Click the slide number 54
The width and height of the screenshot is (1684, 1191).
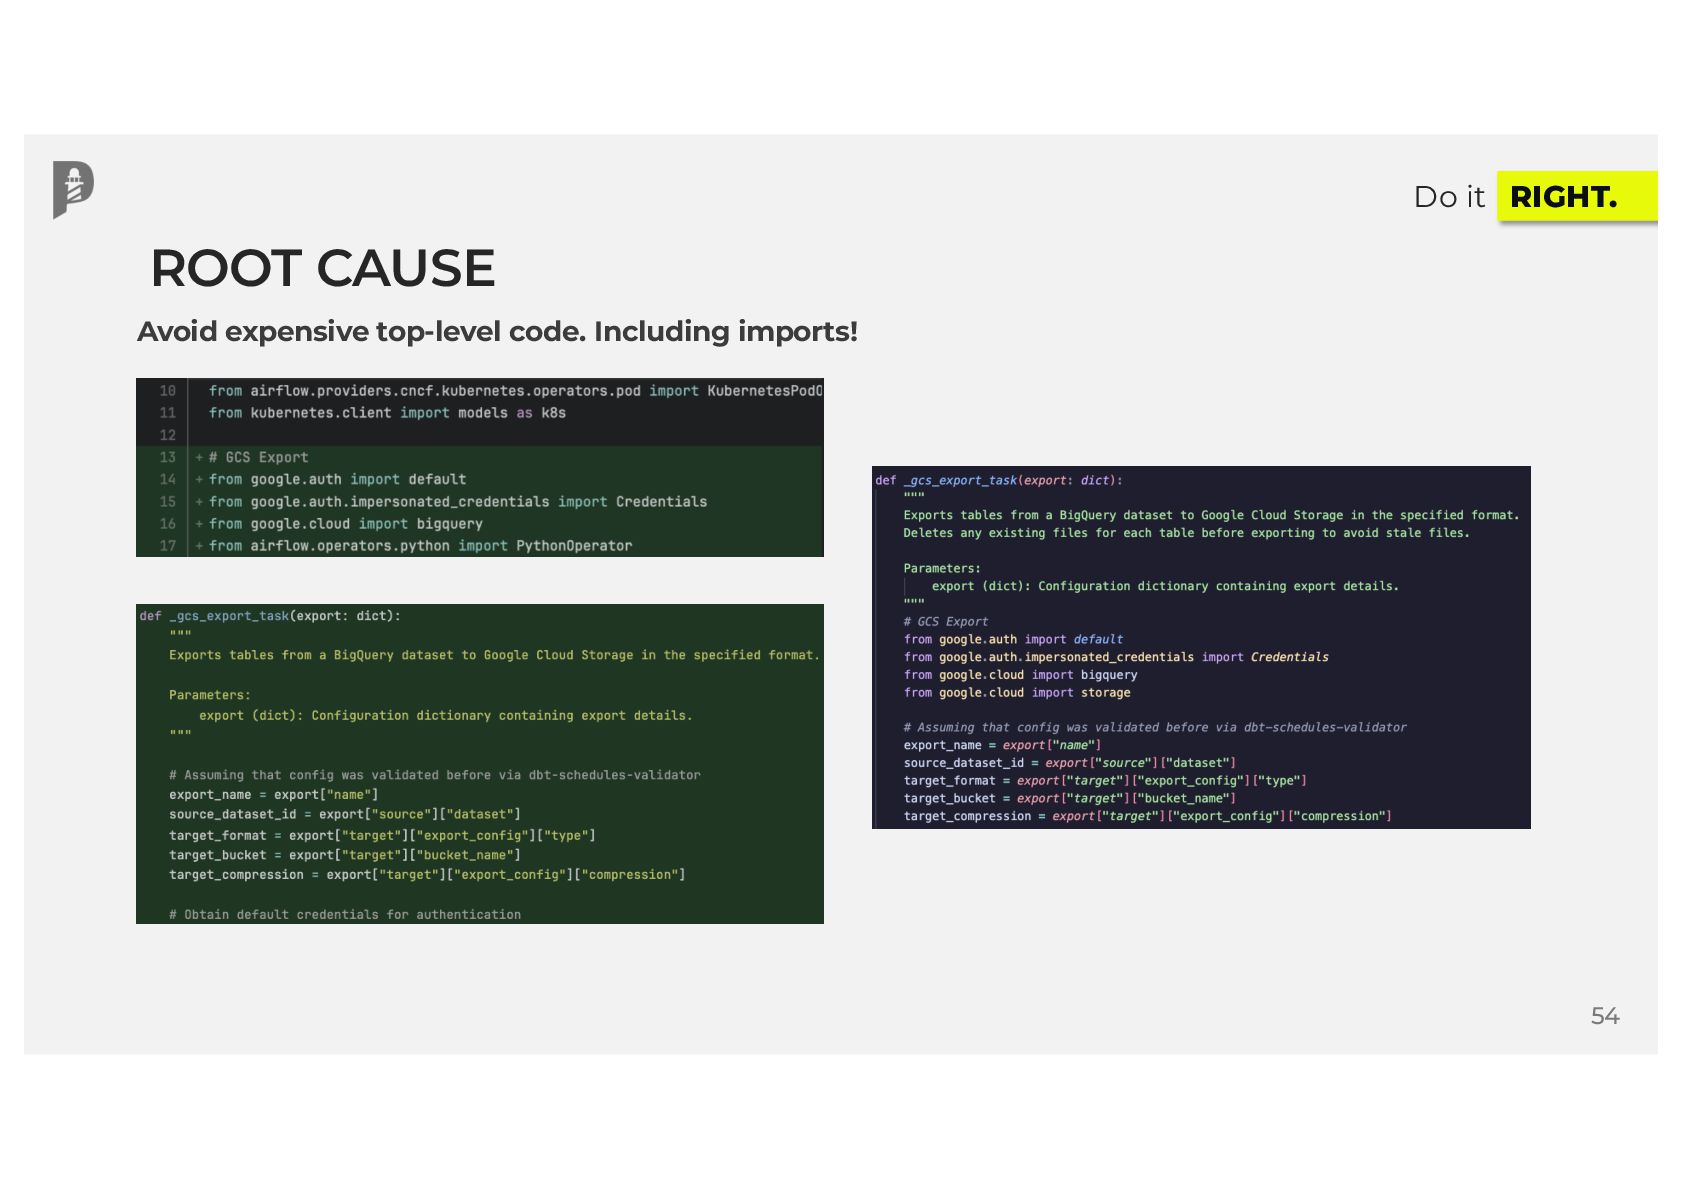(x=1605, y=1016)
